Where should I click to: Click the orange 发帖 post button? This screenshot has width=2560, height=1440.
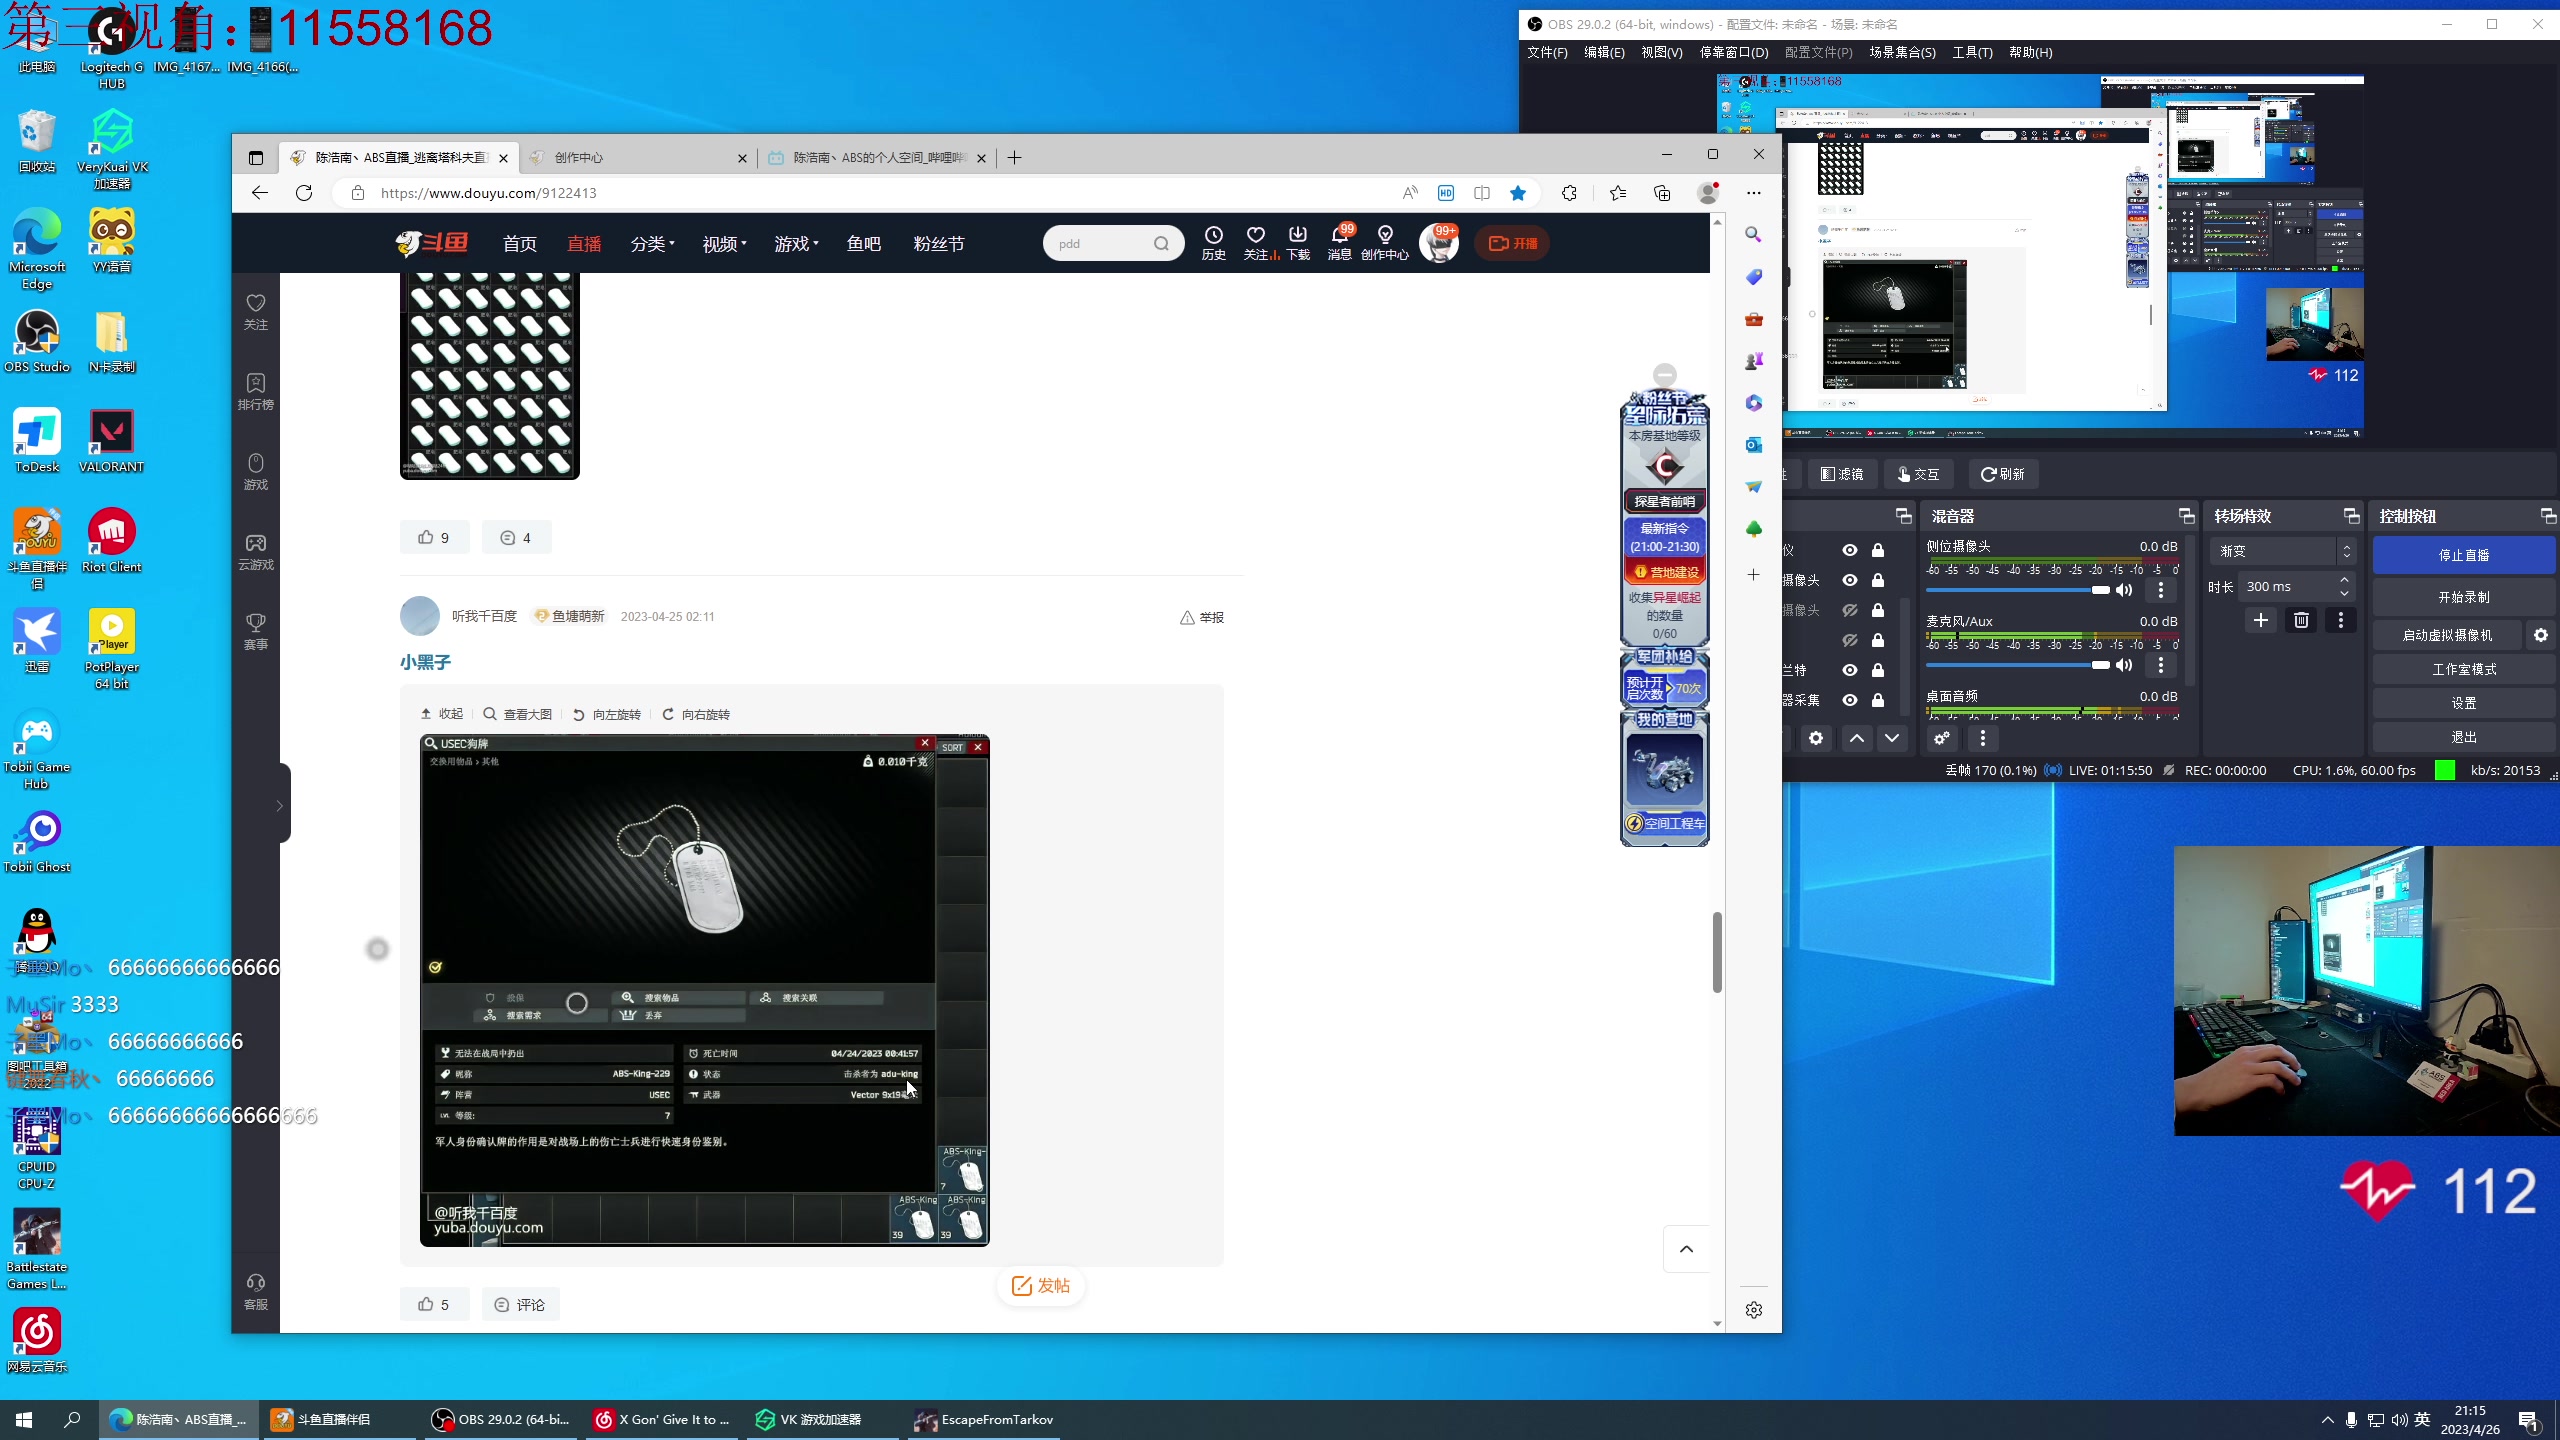1040,1286
